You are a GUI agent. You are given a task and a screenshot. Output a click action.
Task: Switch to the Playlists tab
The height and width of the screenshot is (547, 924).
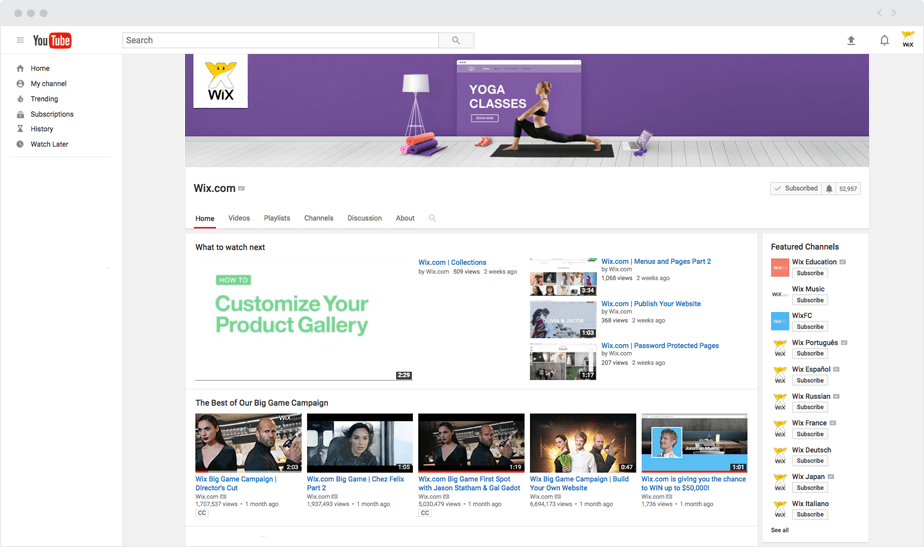pos(277,218)
